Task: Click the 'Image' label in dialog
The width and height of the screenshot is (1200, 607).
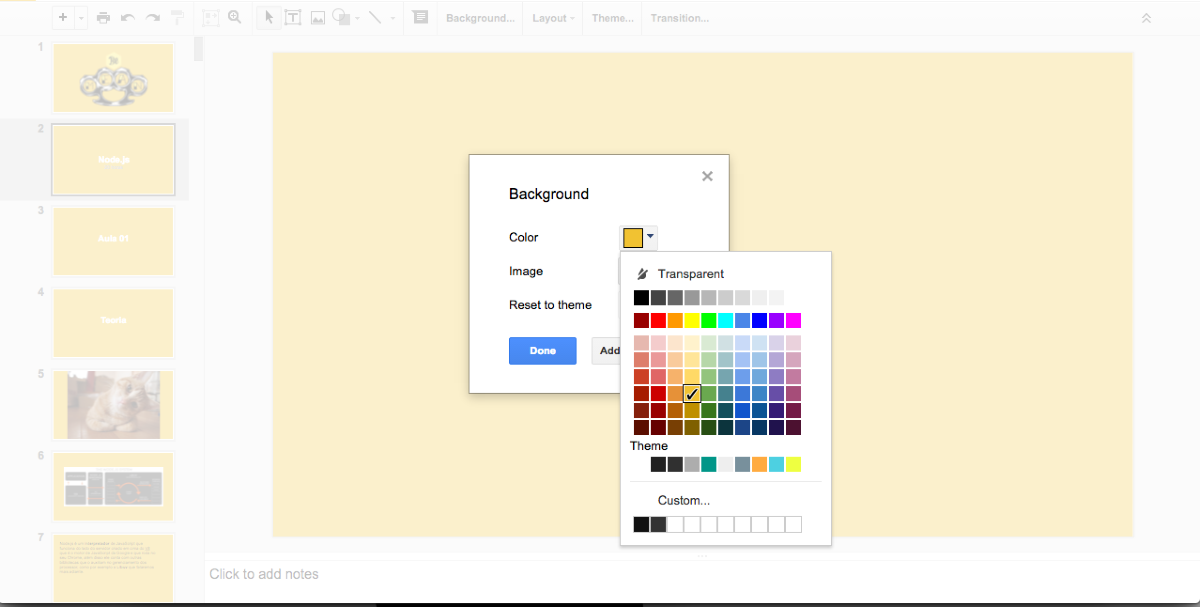Action: [x=526, y=272]
